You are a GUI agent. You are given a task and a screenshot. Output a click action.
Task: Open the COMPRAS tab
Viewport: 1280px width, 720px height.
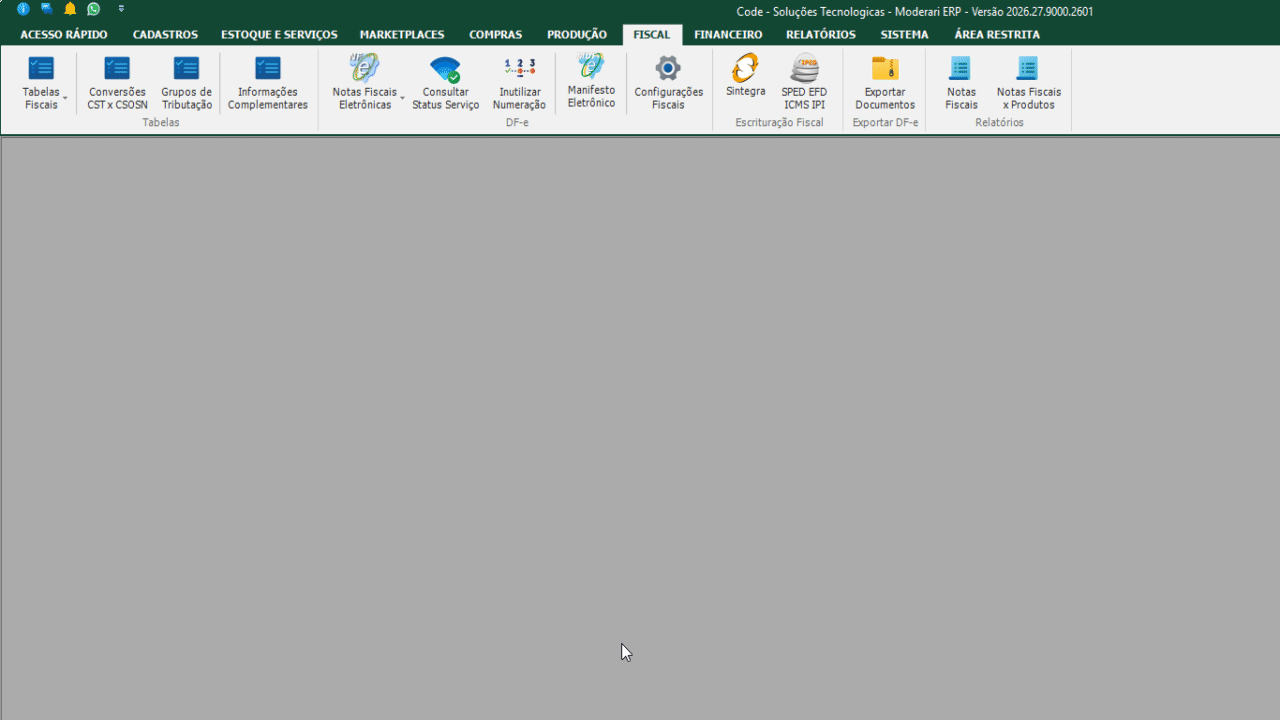495,35
